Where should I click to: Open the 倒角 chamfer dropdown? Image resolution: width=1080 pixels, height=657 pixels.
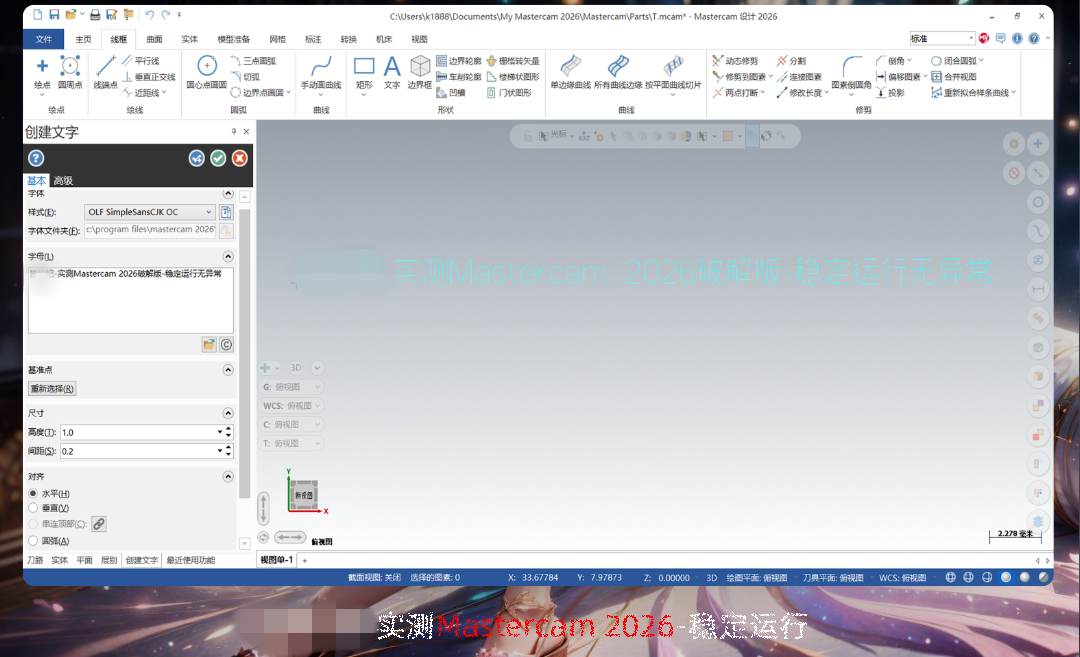coord(908,61)
